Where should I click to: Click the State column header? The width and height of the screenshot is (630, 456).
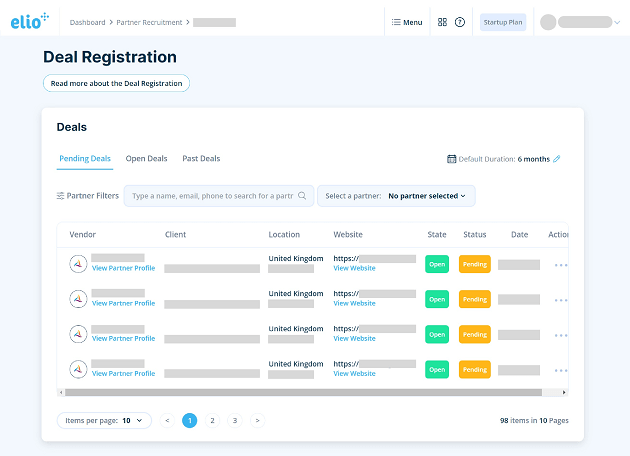[437, 235]
